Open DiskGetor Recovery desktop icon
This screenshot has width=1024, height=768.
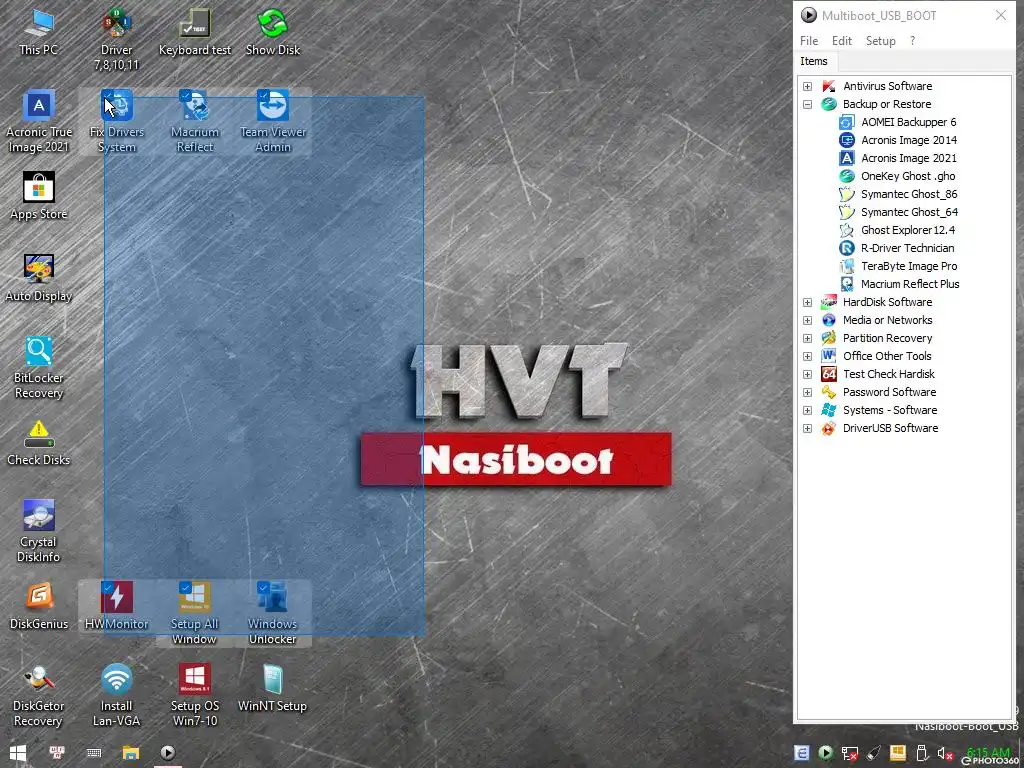pos(39,696)
